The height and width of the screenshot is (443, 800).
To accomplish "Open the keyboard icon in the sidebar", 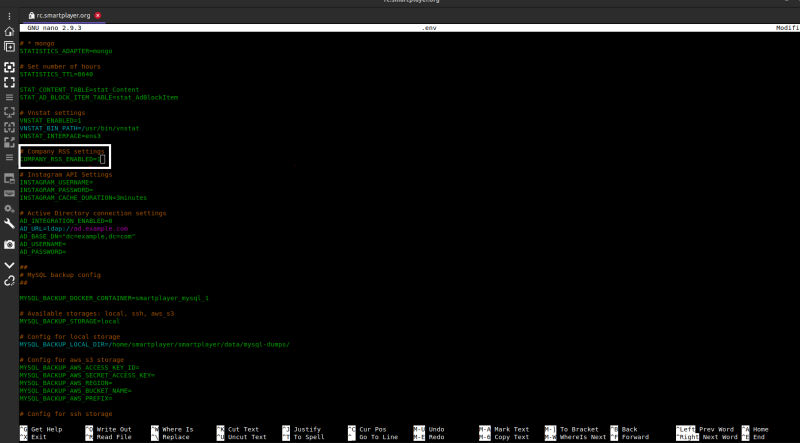I will (9, 192).
